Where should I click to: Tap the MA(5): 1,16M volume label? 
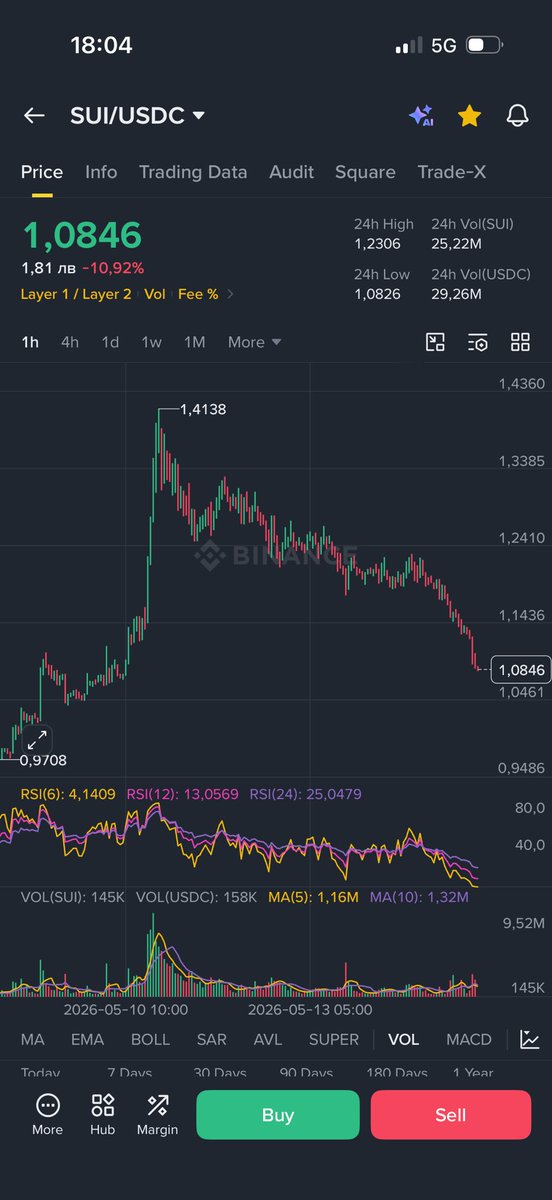313,897
